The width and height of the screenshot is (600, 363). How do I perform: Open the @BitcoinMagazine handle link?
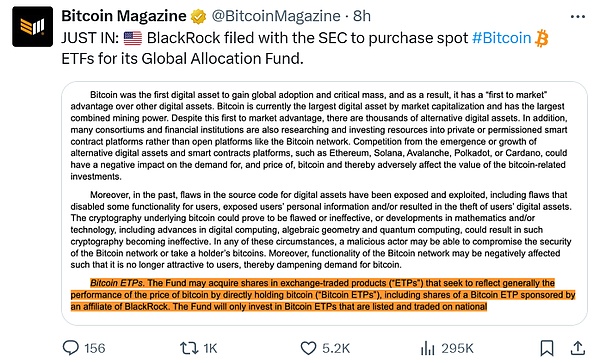coord(276,16)
